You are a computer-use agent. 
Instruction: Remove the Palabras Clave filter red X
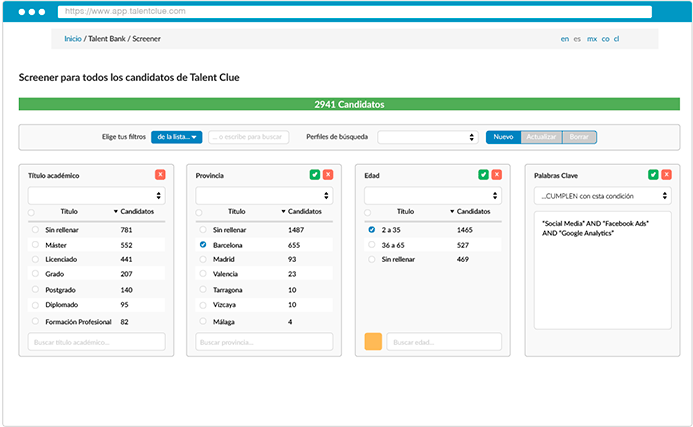coord(666,175)
